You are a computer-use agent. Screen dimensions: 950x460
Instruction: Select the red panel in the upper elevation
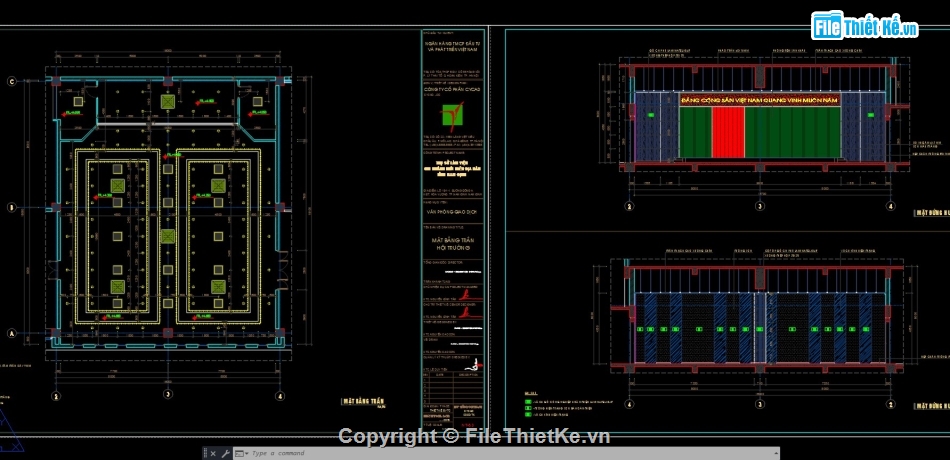point(728,133)
